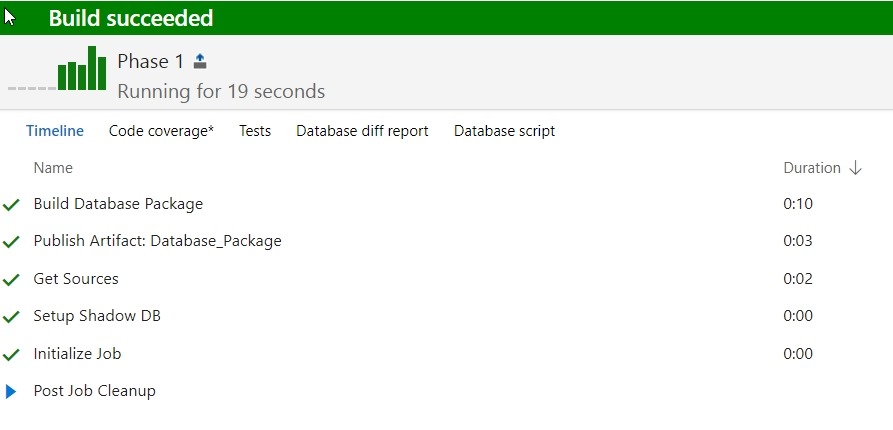The height and width of the screenshot is (430, 893).
Task: Click the Initialize Job success checkmark
Action: [x=12, y=354]
